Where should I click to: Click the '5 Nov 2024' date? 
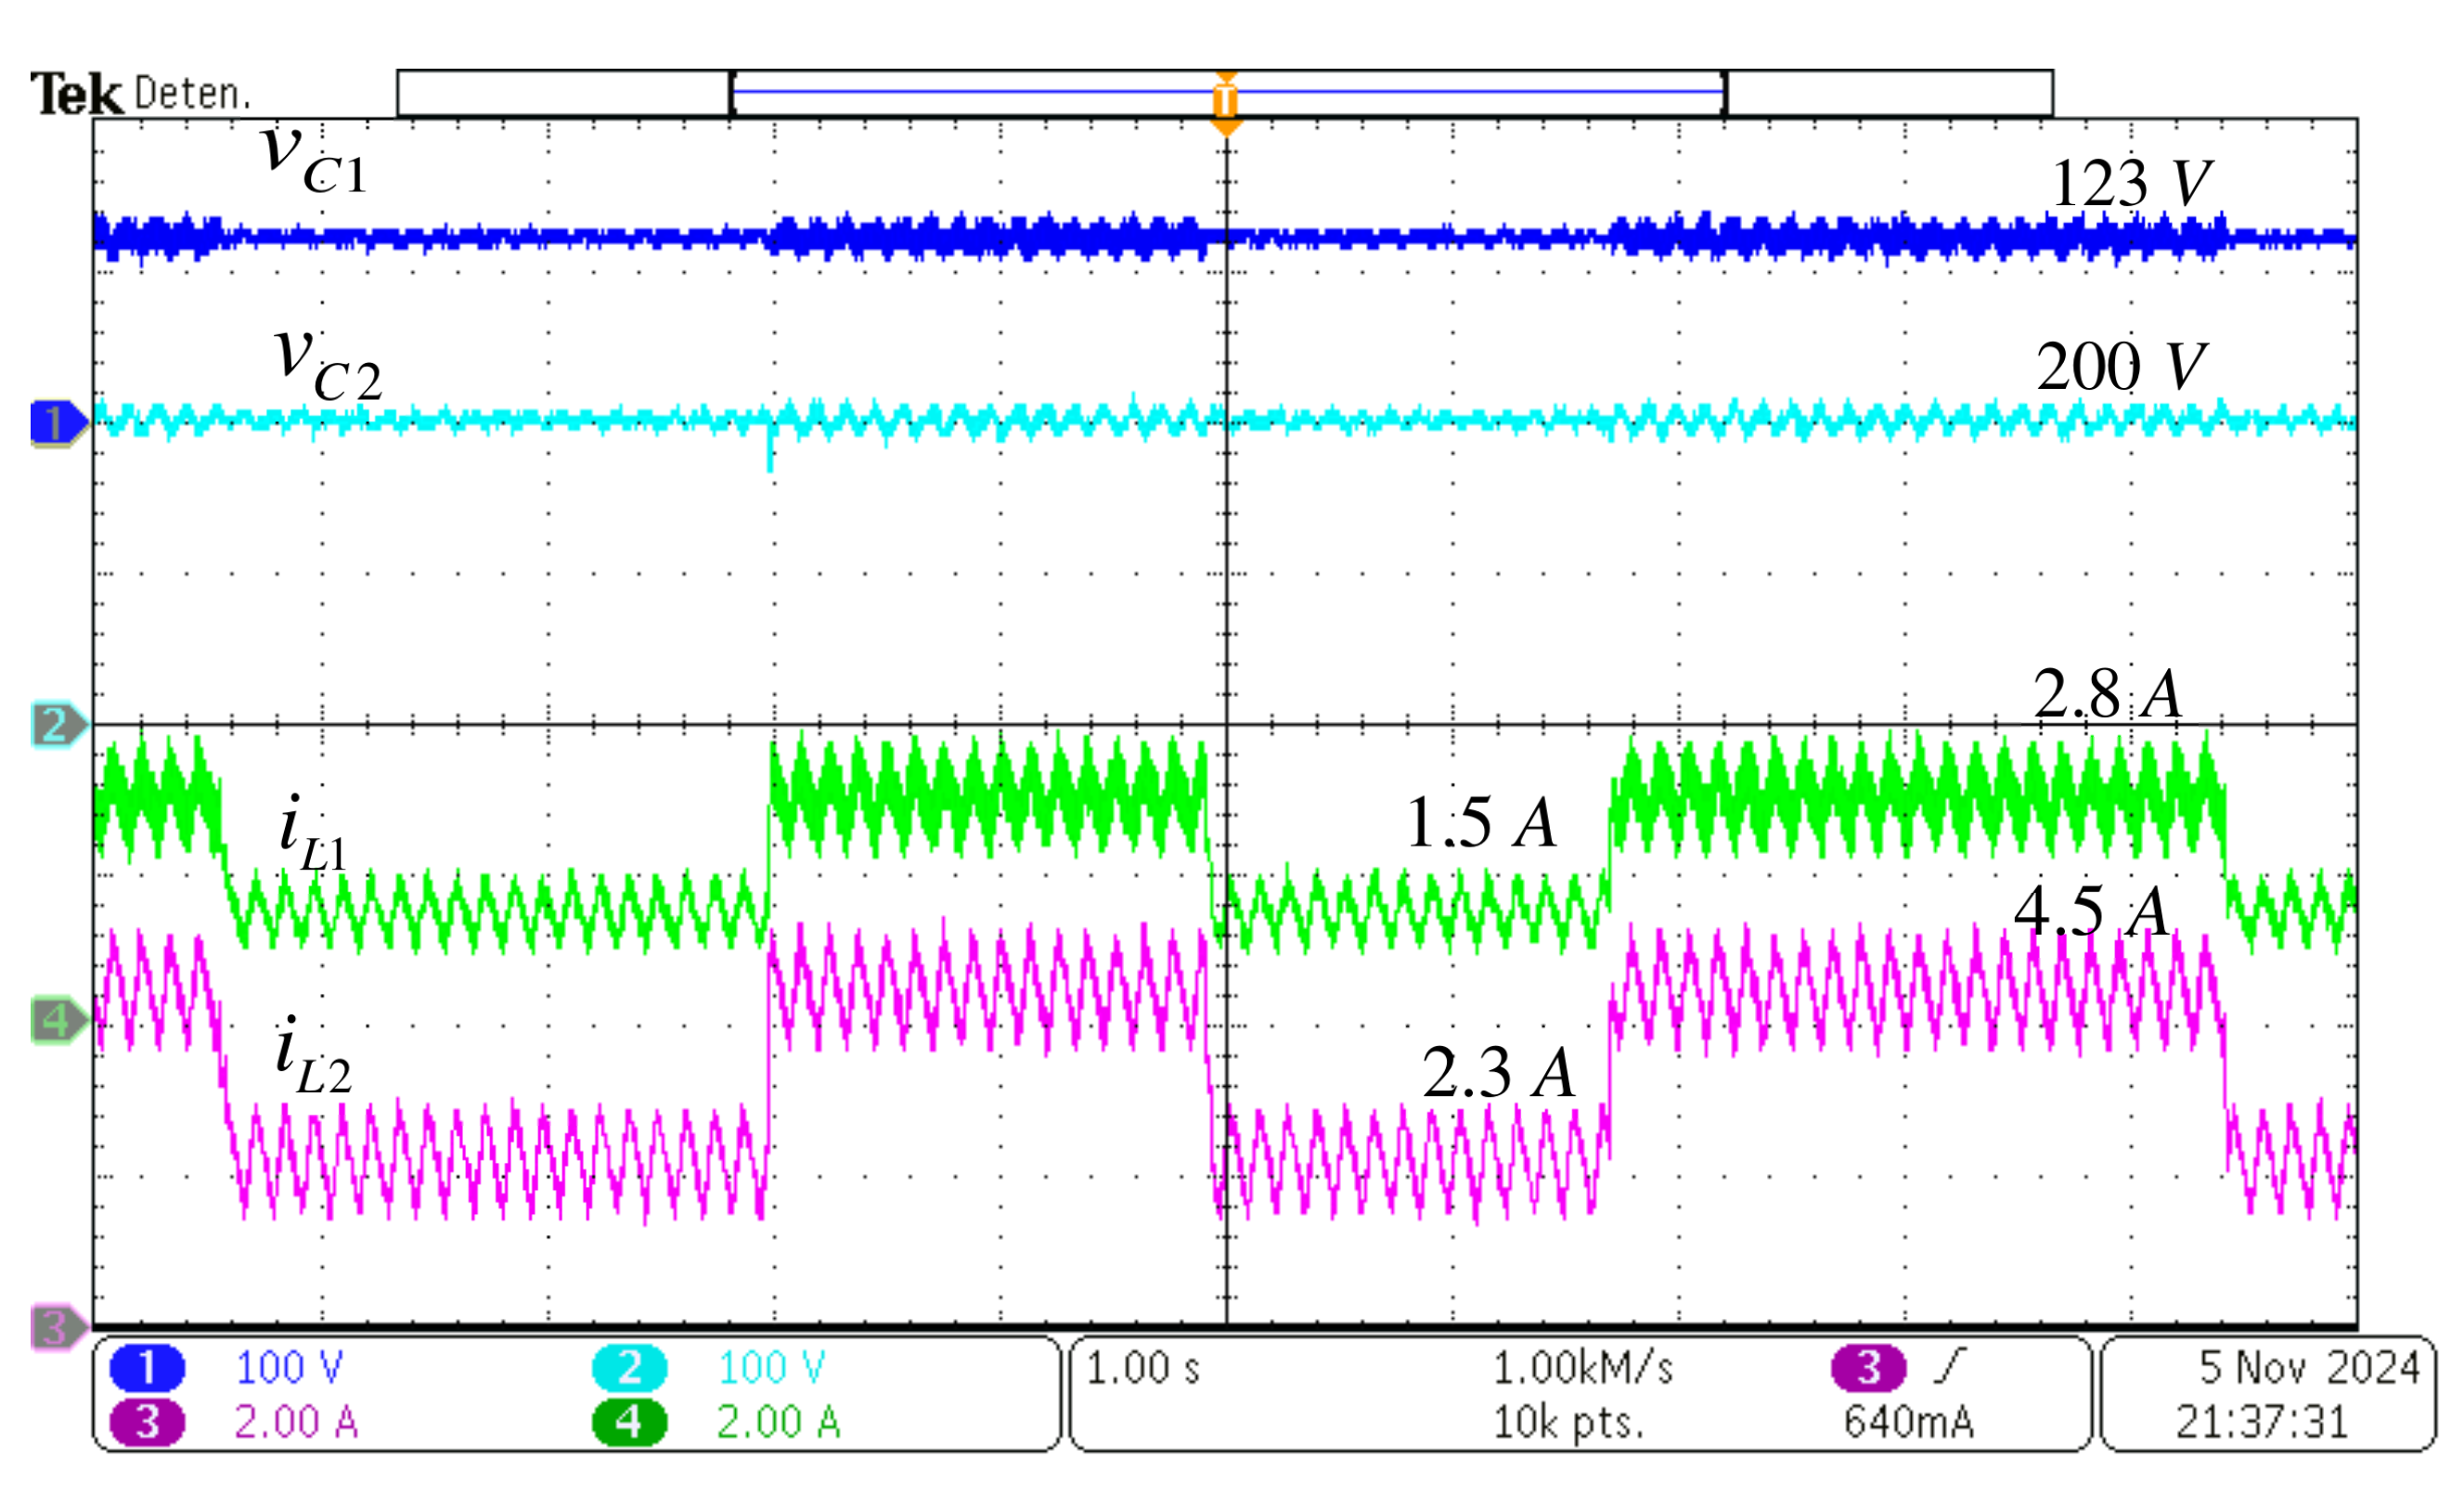(2309, 1368)
